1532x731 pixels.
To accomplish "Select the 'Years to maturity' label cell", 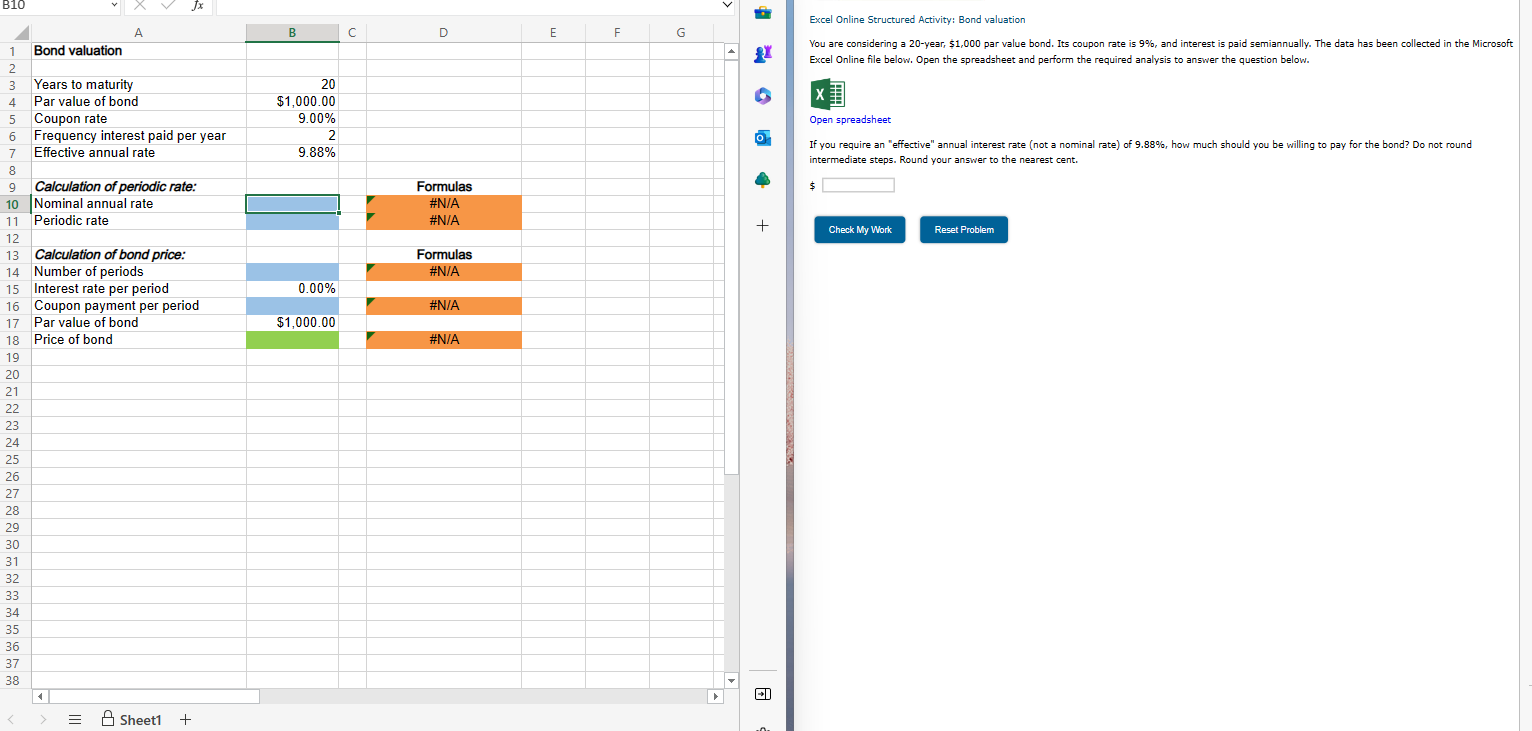I will [x=138, y=85].
